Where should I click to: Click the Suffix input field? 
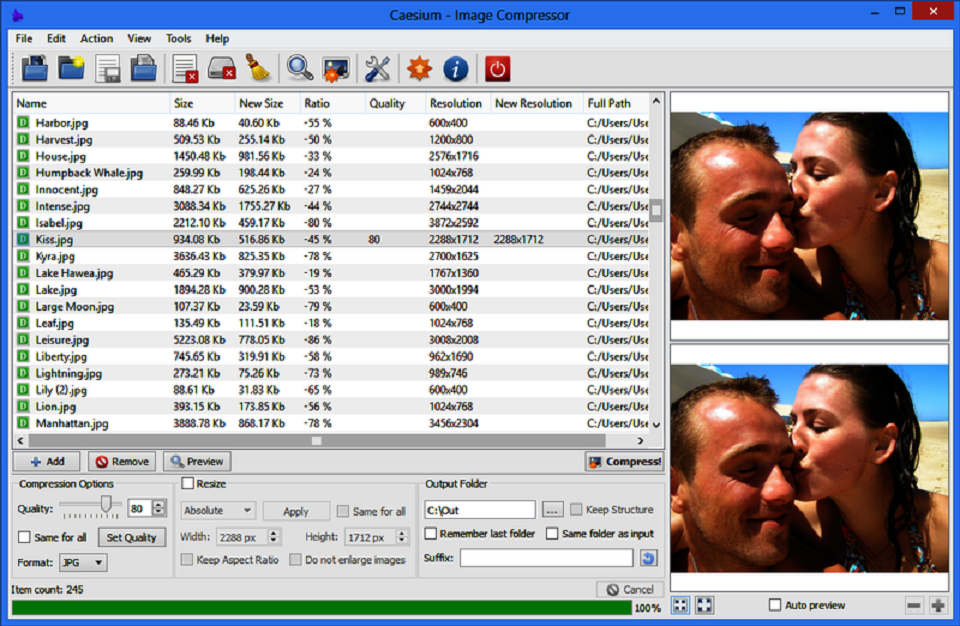[546, 557]
